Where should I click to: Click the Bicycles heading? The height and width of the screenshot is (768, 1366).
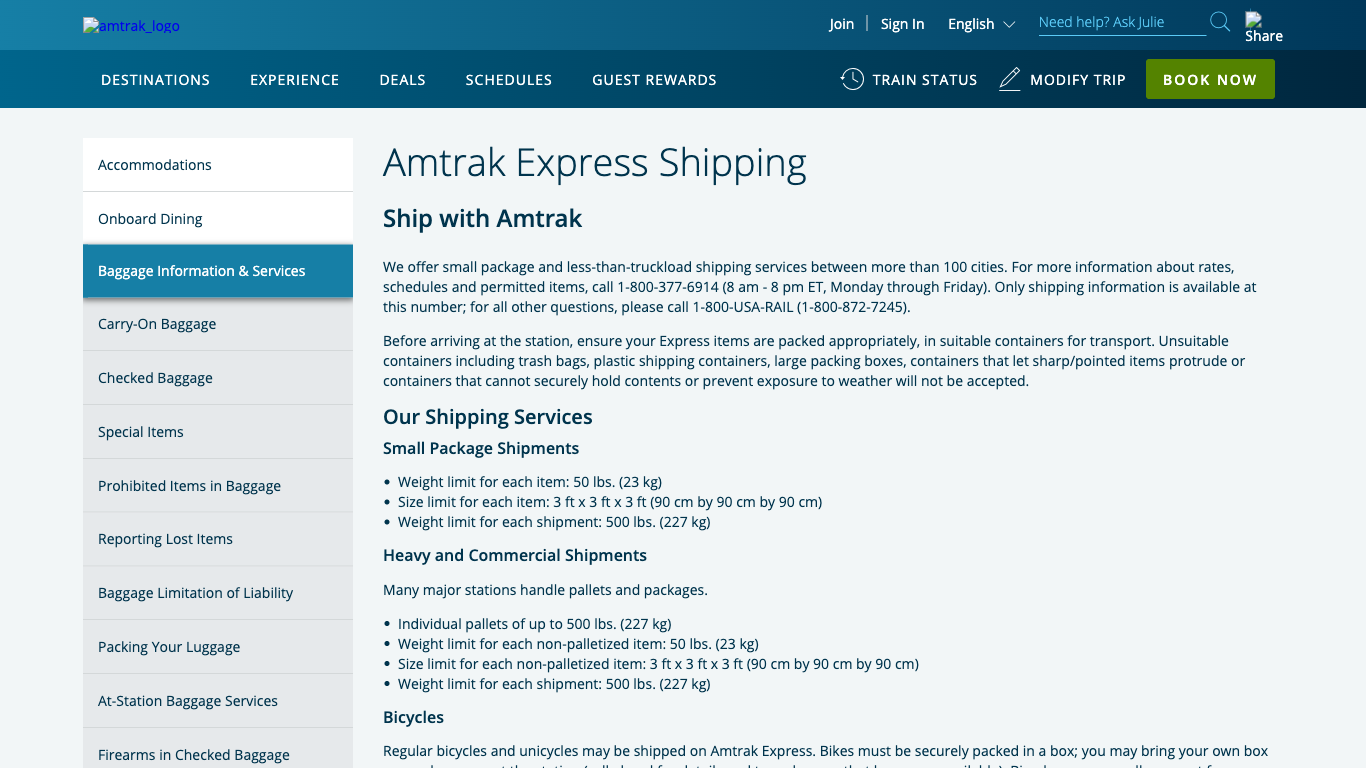point(413,717)
